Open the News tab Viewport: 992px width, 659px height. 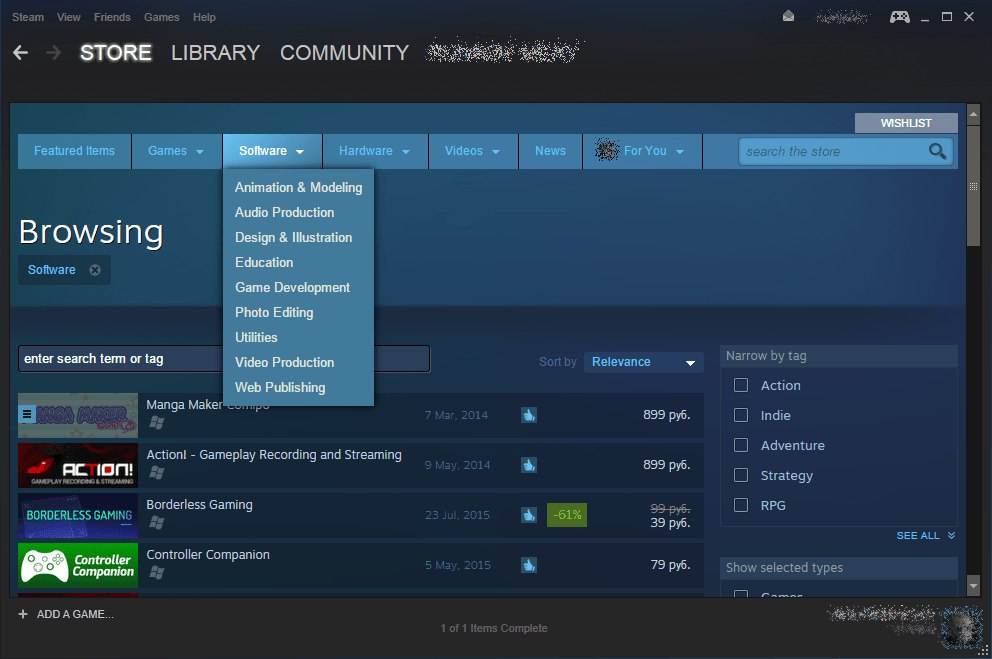tap(550, 151)
